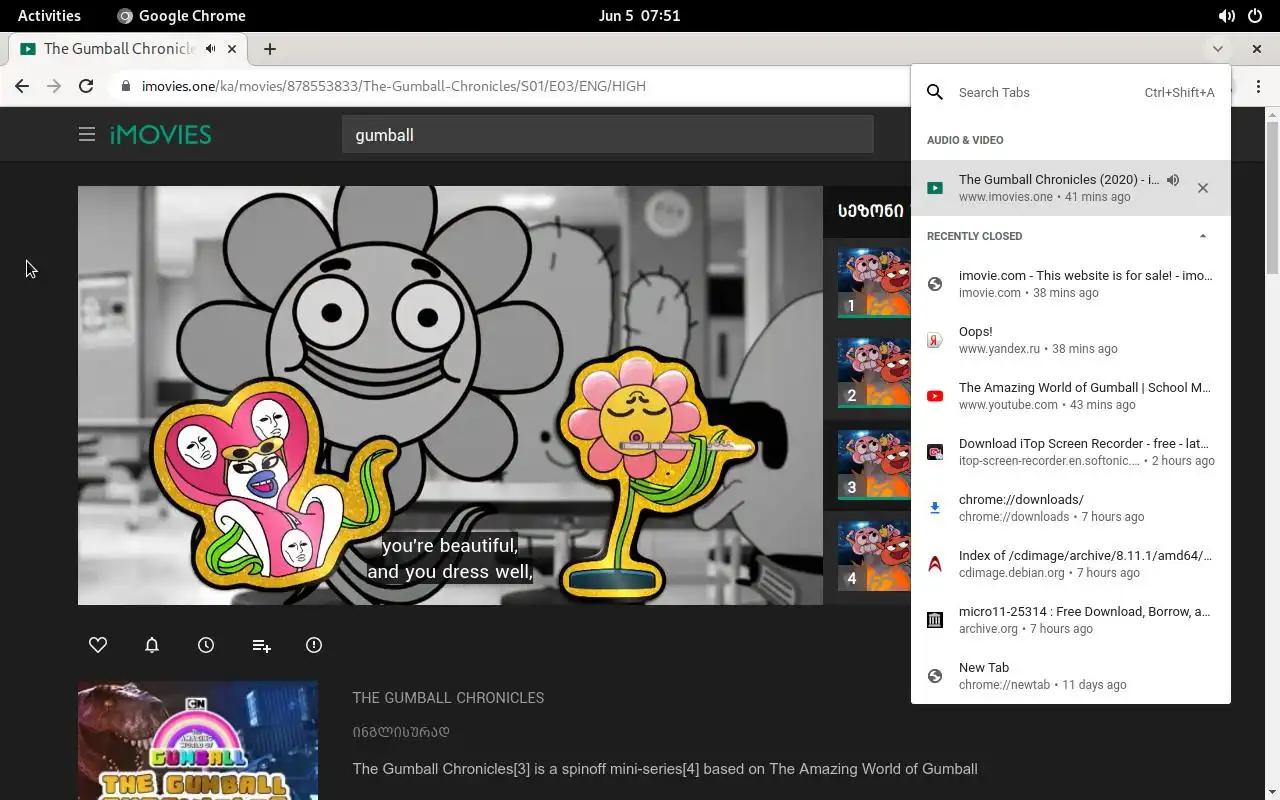Click the gumball search field
Image resolution: width=1280 pixels, height=800 pixels.
point(608,135)
